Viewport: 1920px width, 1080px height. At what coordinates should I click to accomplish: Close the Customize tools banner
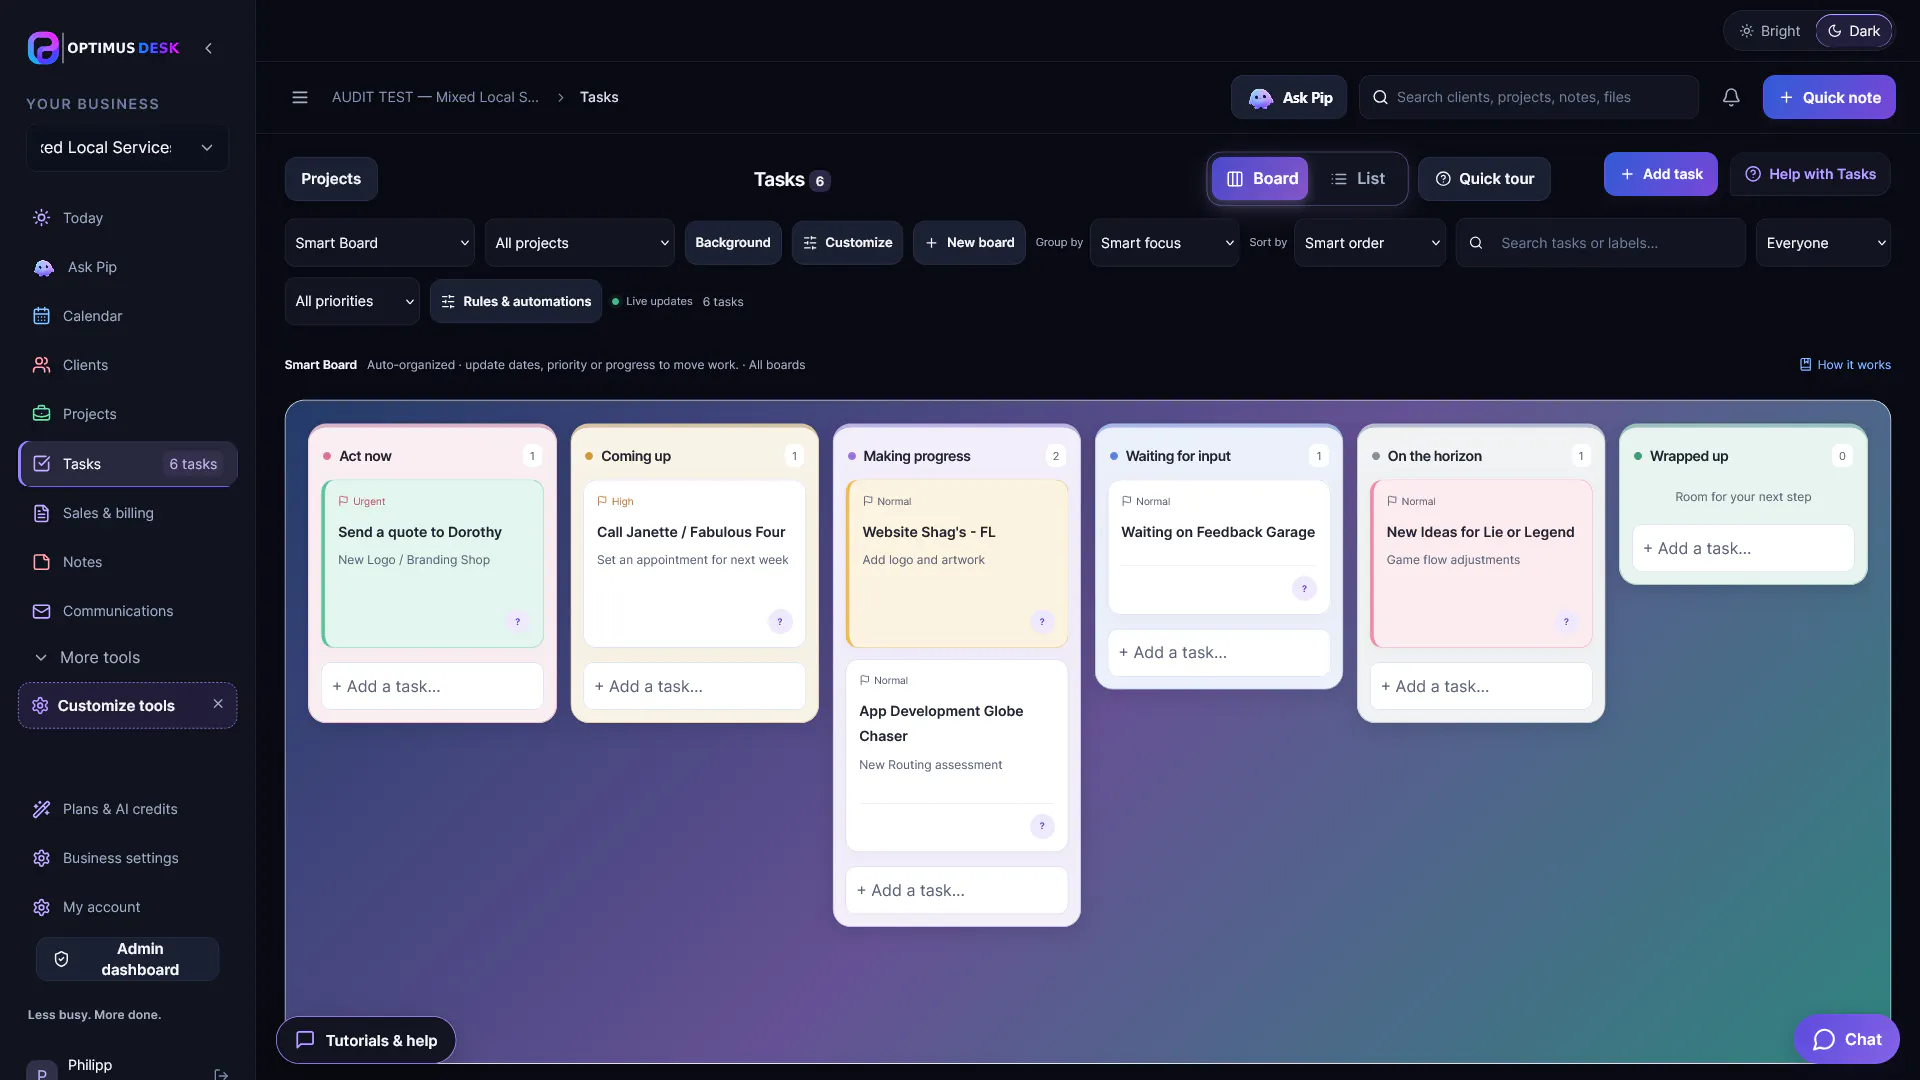(218, 704)
